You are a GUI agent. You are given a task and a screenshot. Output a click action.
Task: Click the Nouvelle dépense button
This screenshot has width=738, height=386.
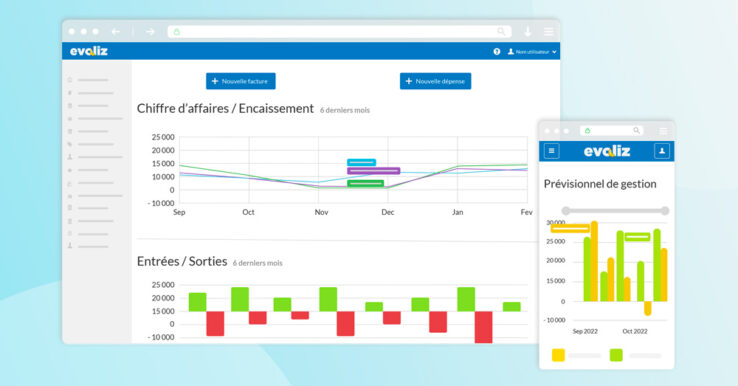pyautogui.click(x=435, y=81)
